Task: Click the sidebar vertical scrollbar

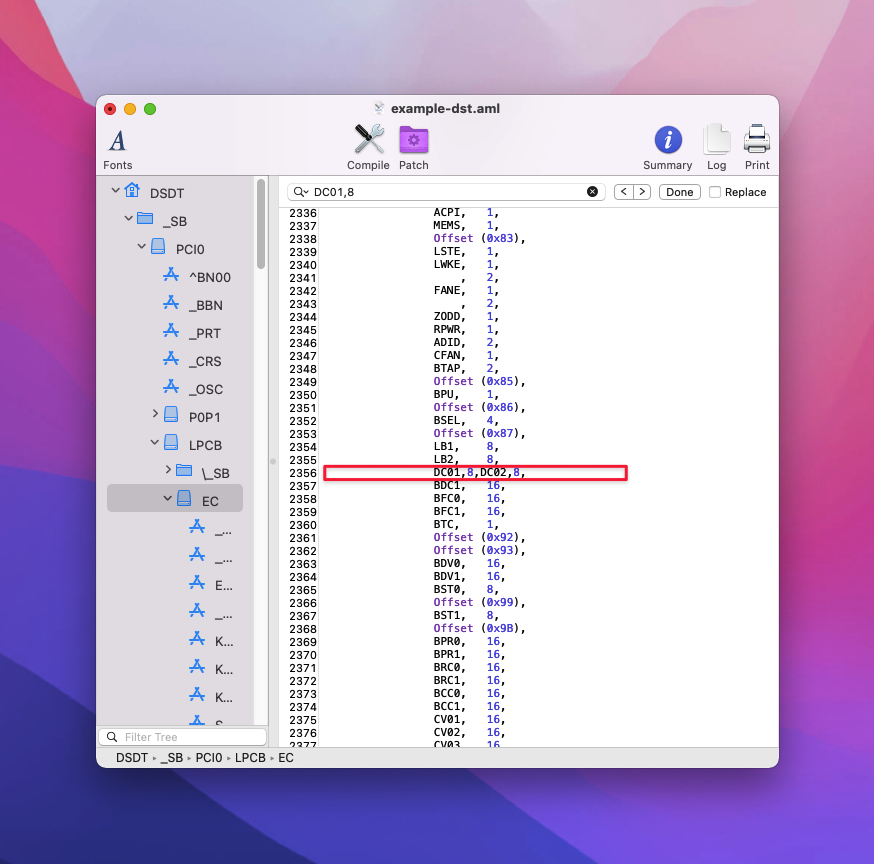Action: coord(261,225)
